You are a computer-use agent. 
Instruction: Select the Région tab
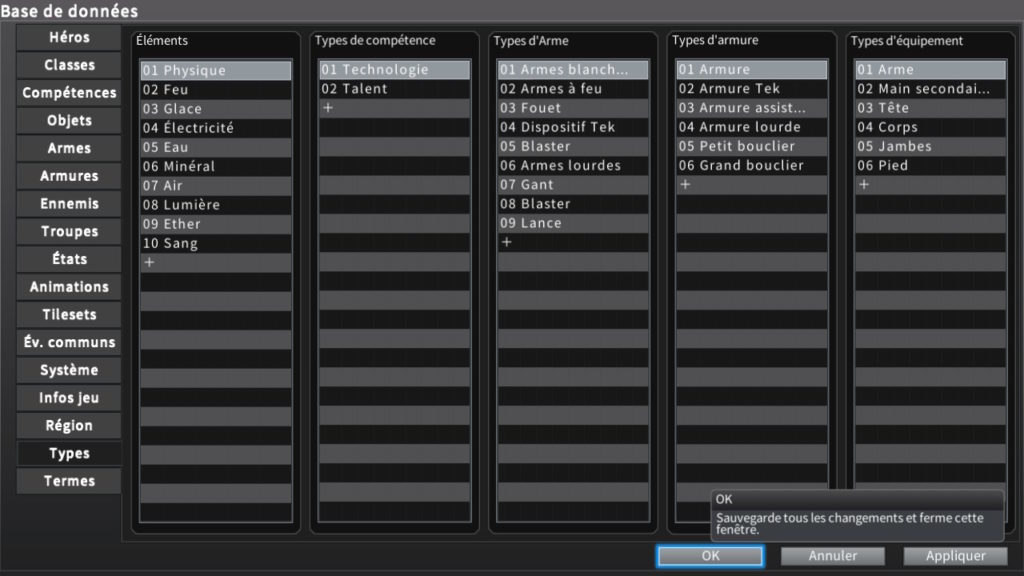click(x=69, y=426)
